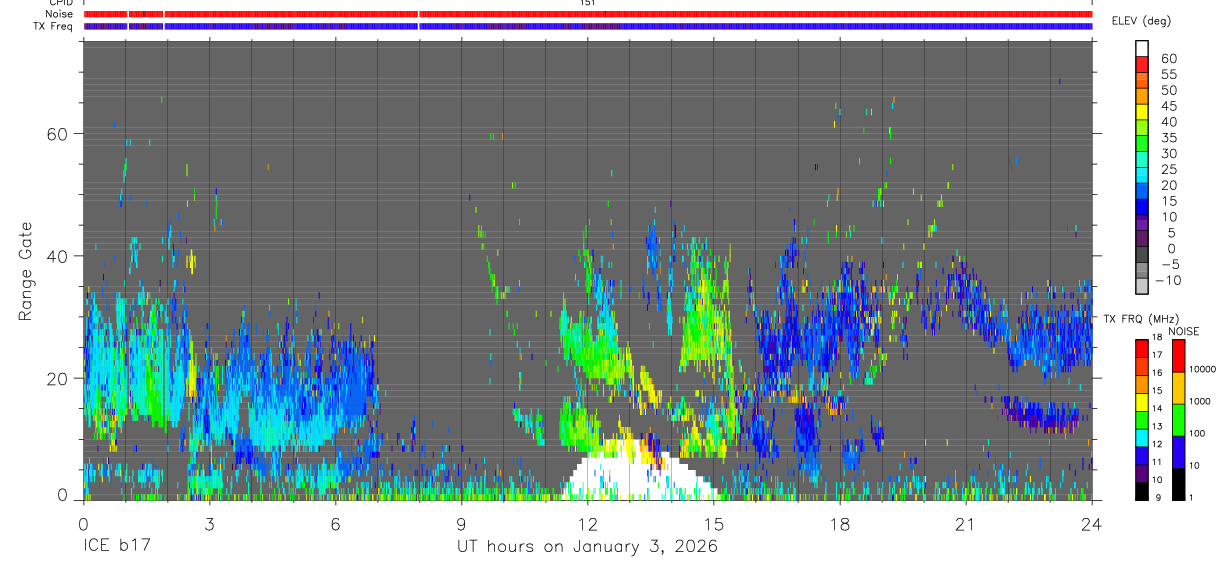The image size is (1228, 567).
Task: Pick the ELEV swatch between 50 and 55
Action: pyautogui.click(x=1143, y=81)
